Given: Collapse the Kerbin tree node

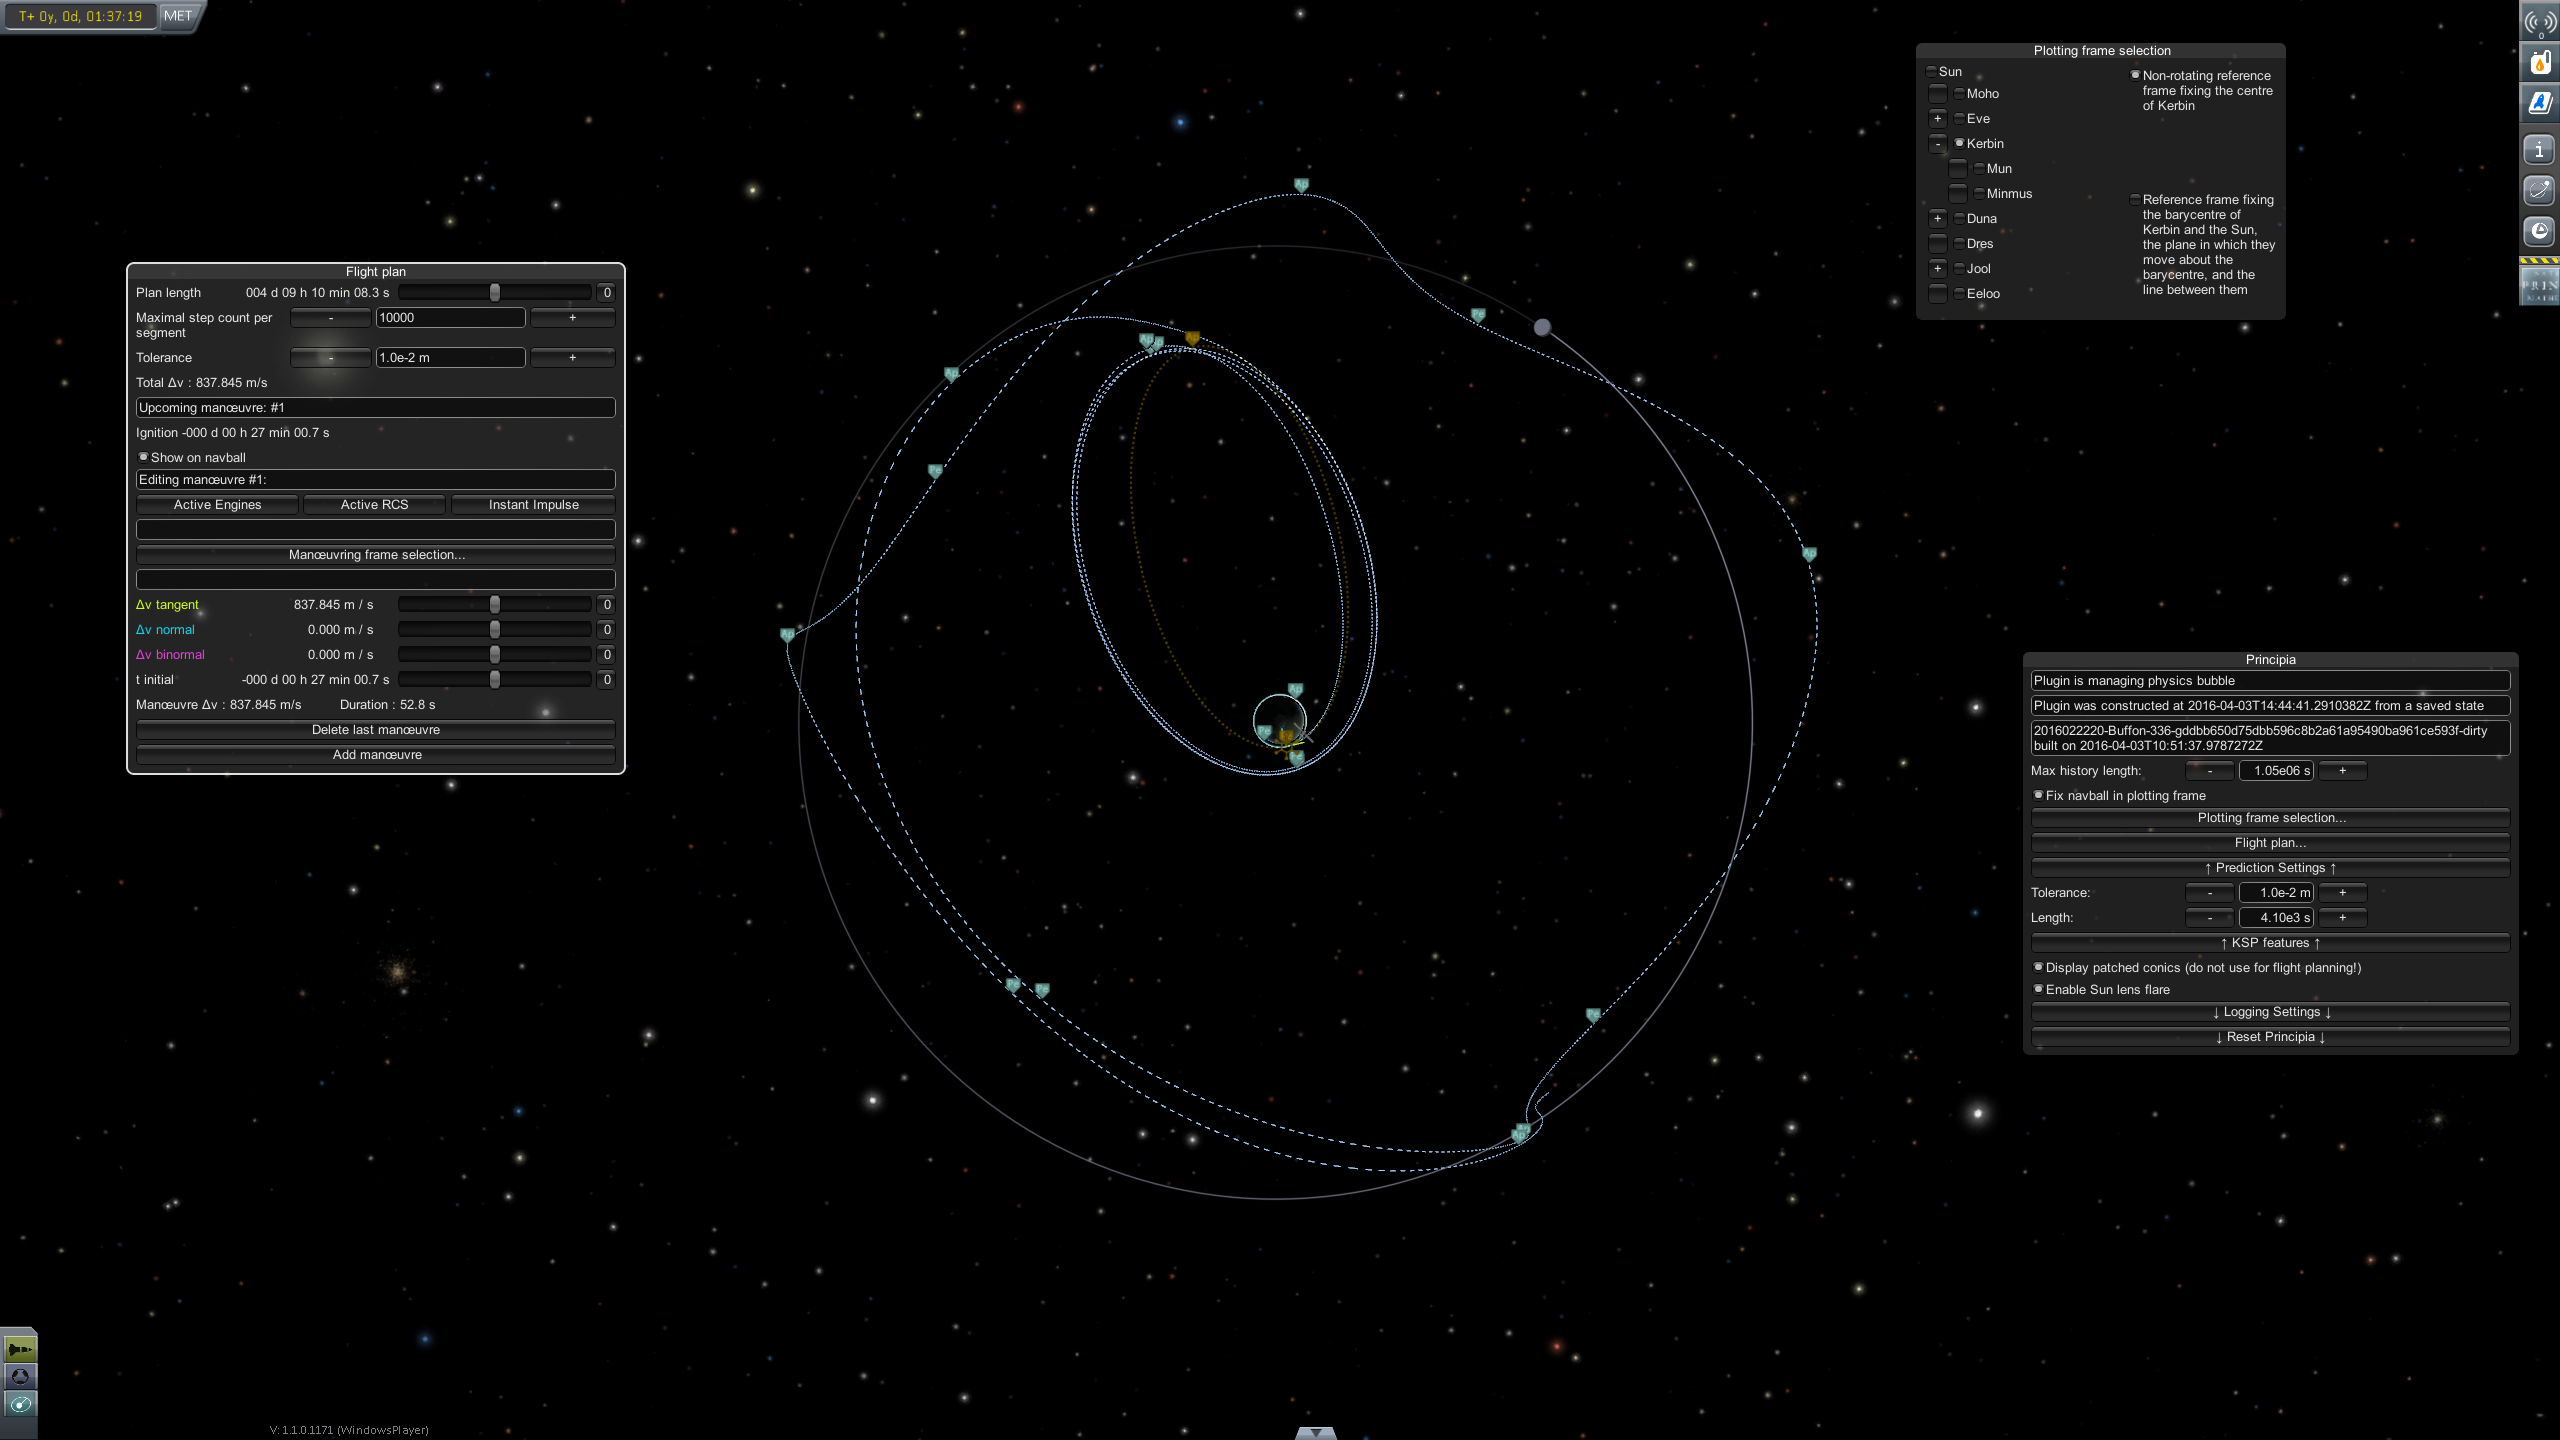Looking at the screenshot, I should click(x=1937, y=143).
